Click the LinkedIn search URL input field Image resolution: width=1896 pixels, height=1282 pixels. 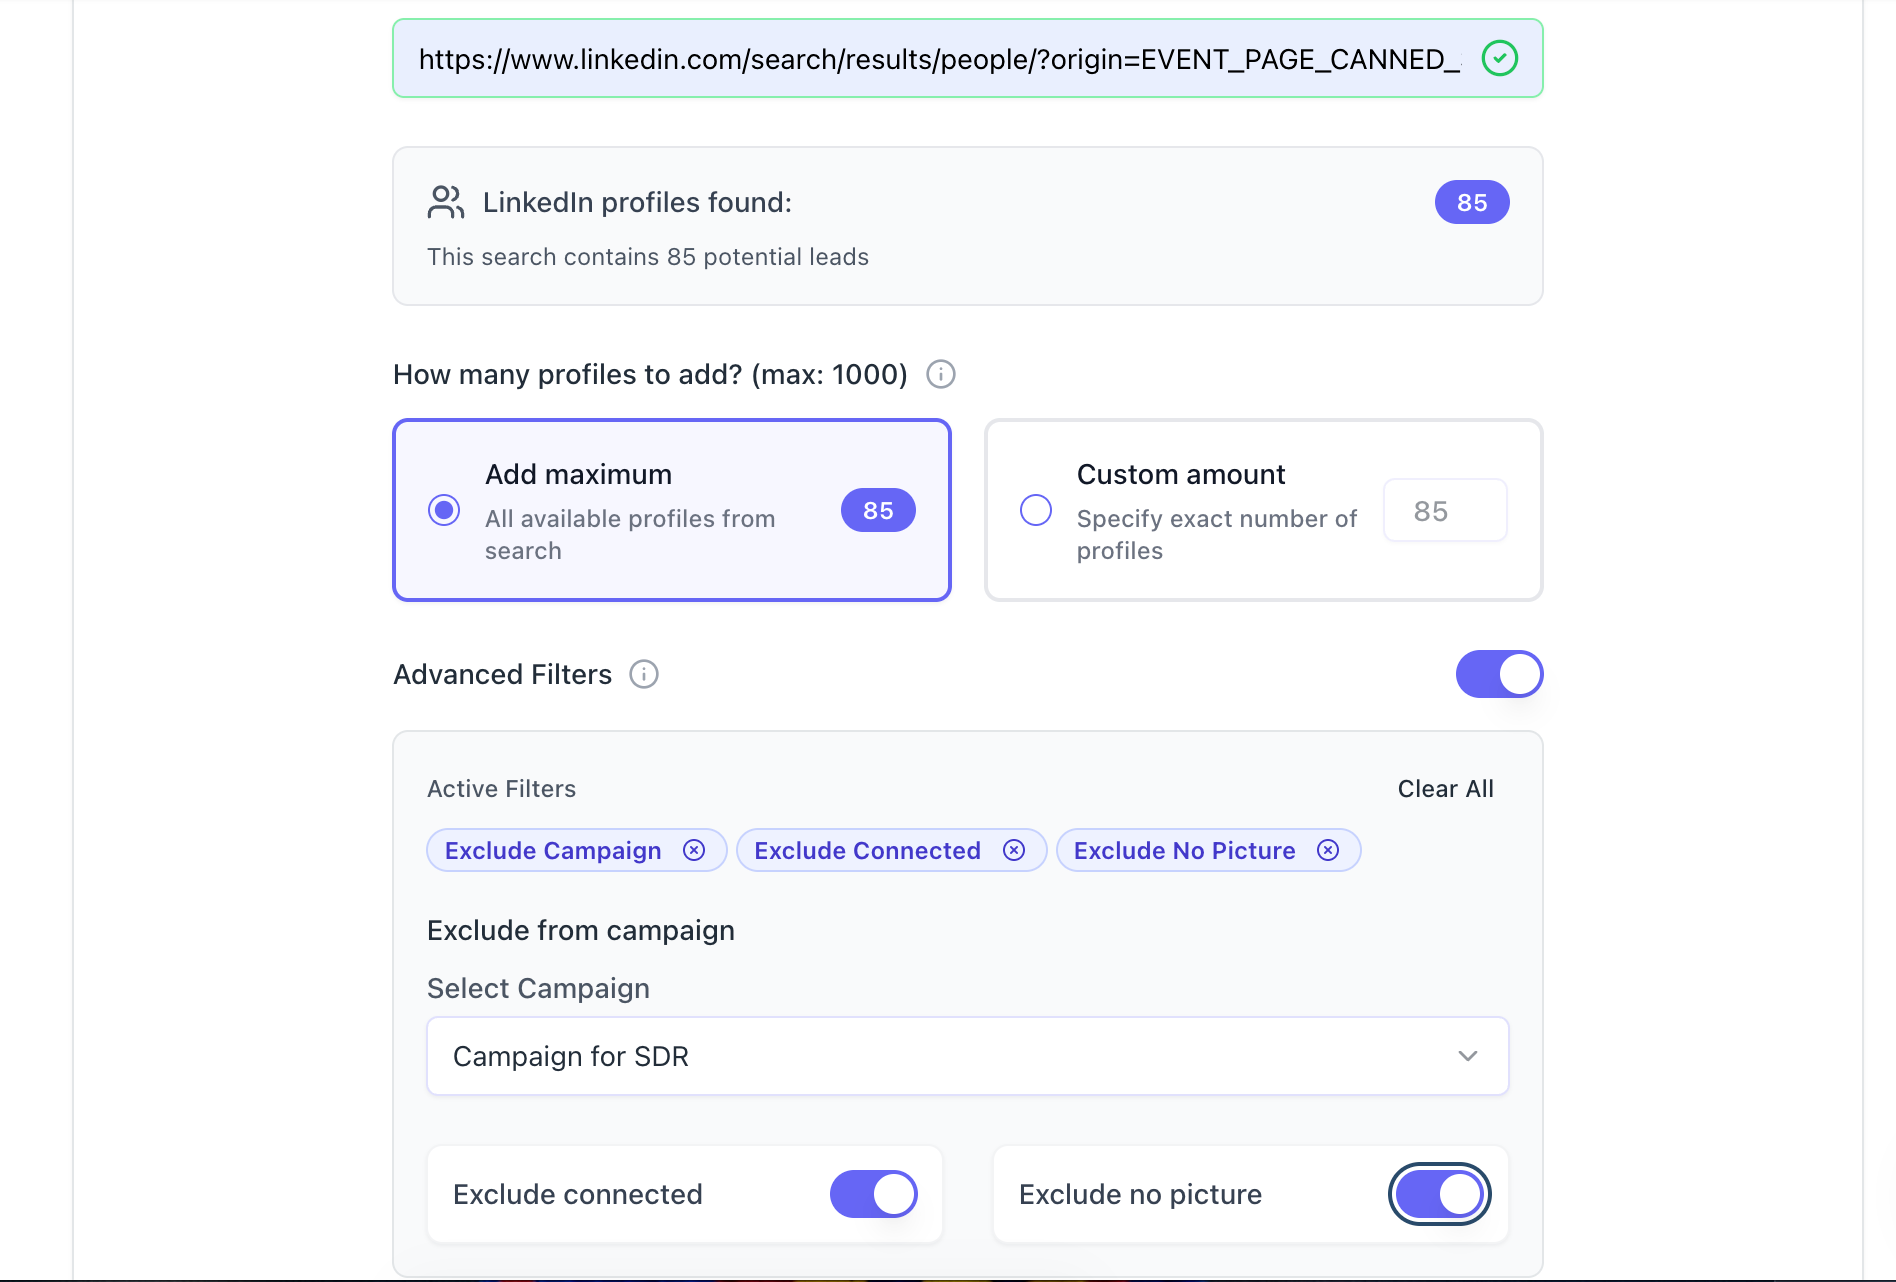point(938,59)
